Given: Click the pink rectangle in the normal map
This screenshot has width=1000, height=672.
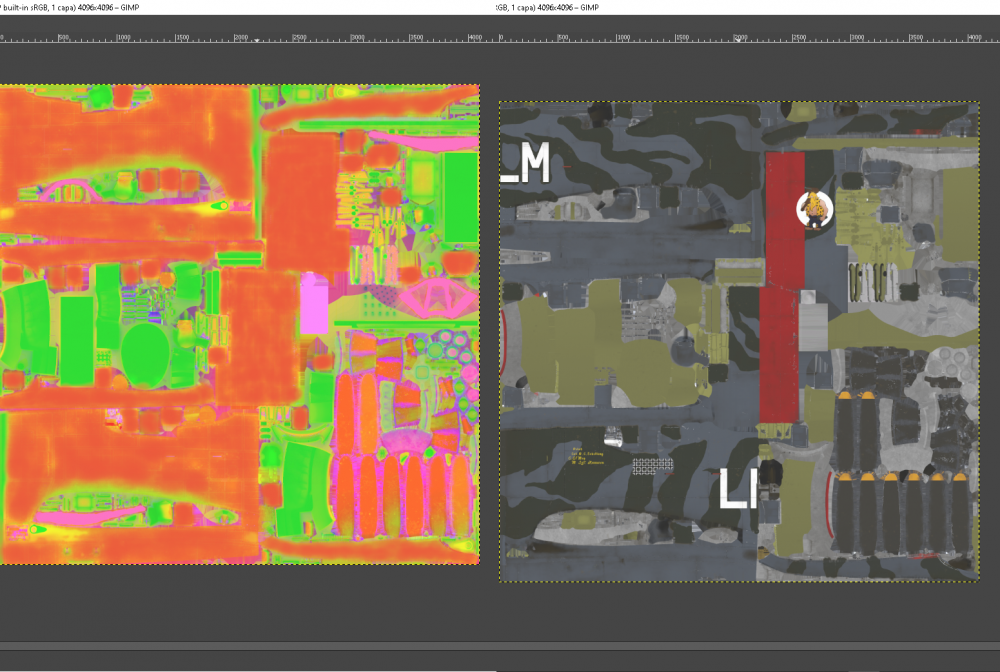Looking at the screenshot, I should (x=314, y=304).
